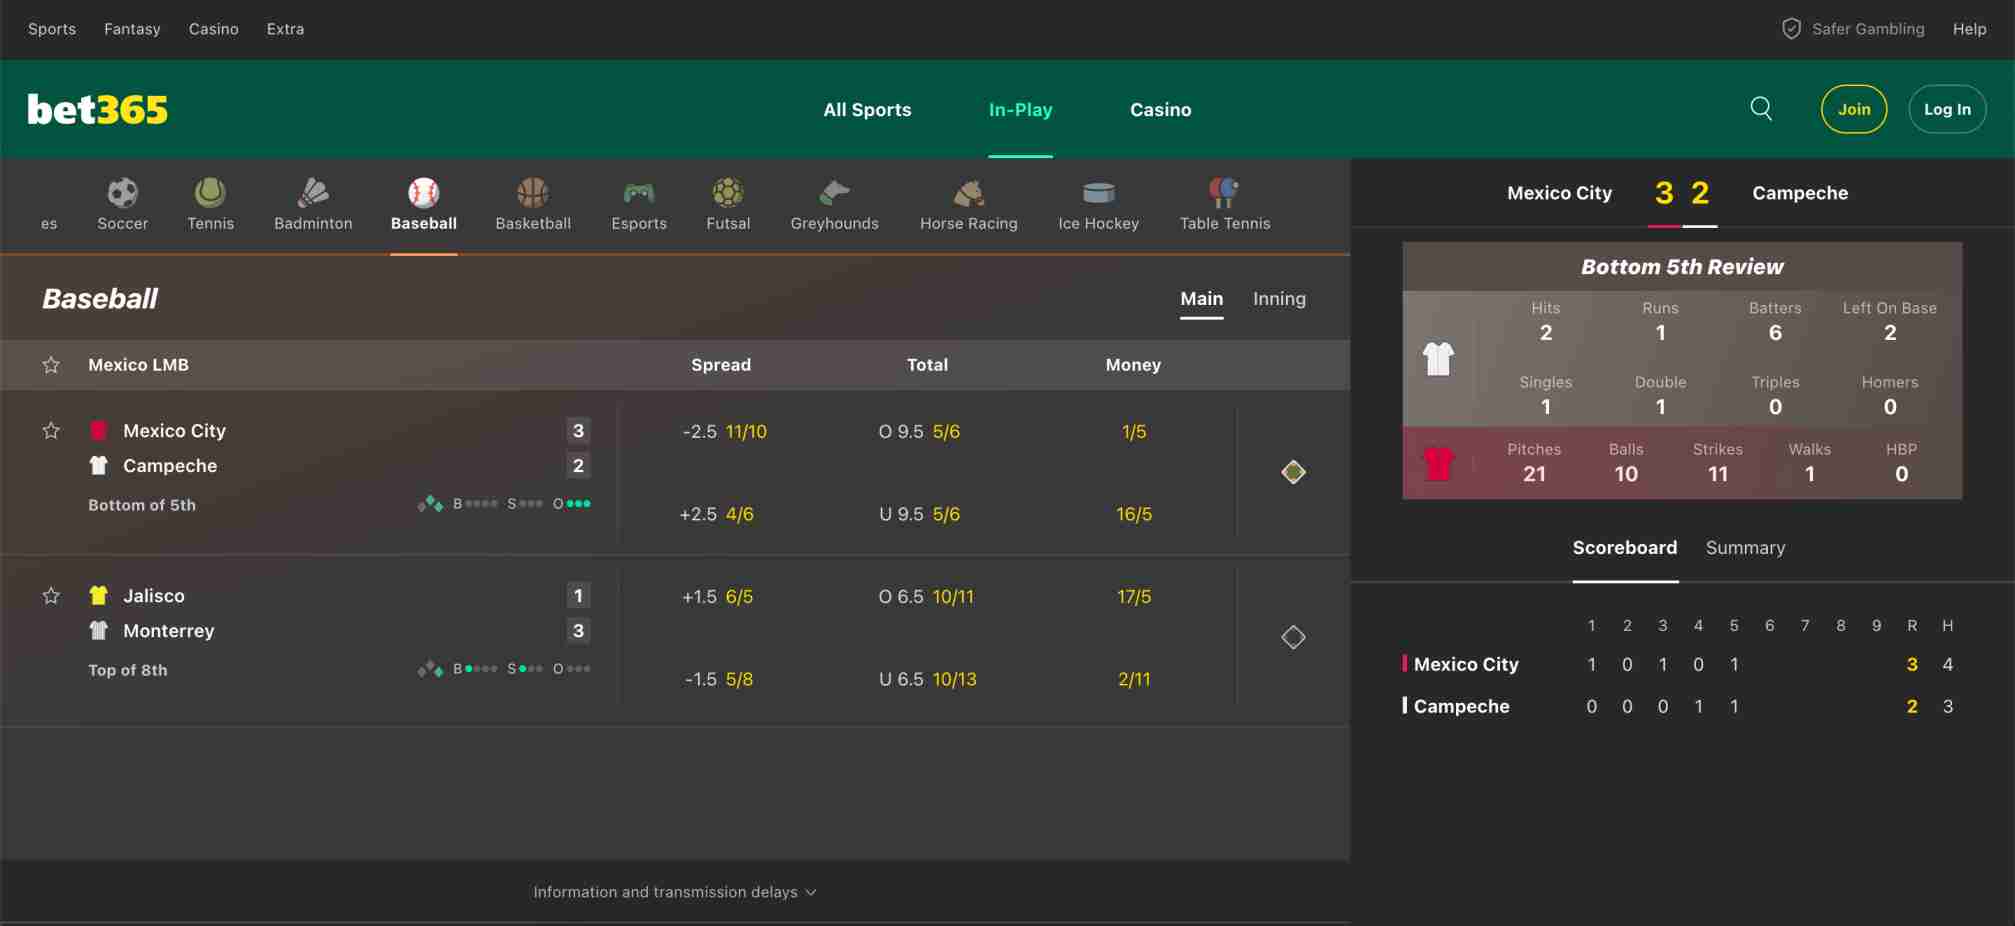The image size is (2015, 926).
Task: Bet Monterrey money line 2/11
Action: [1133, 679]
